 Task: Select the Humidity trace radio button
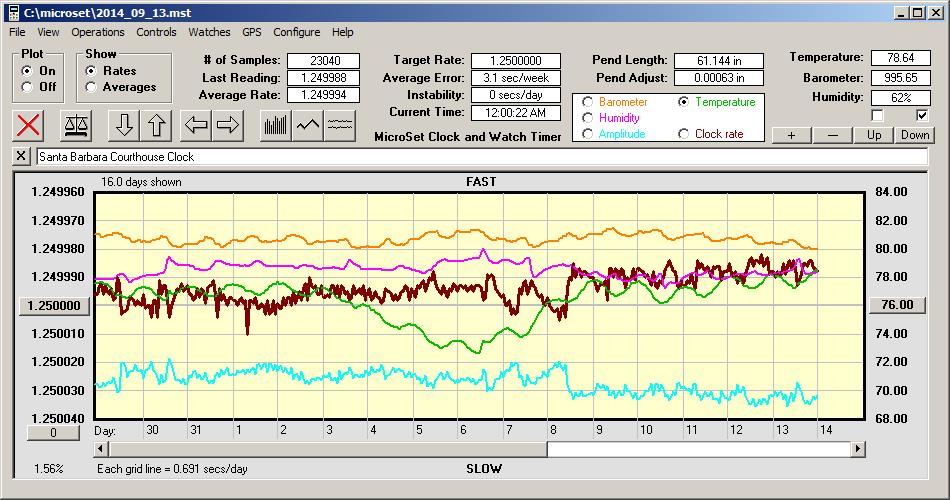(x=587, y=118)
